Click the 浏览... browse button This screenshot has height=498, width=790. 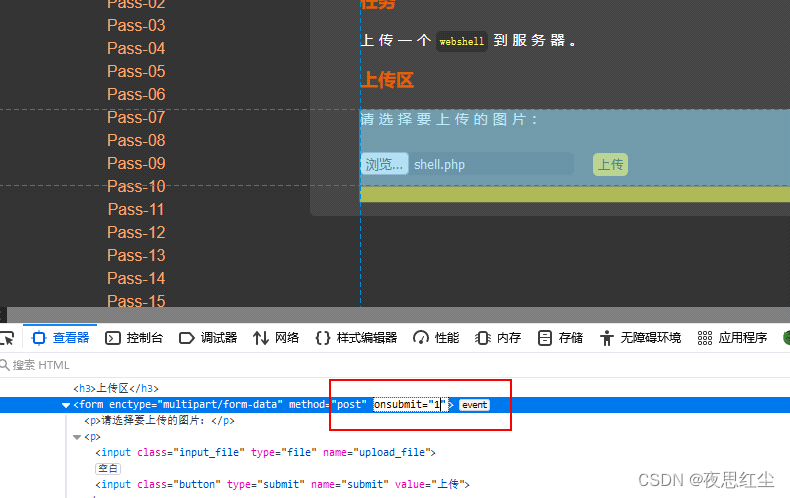(384, 164)
